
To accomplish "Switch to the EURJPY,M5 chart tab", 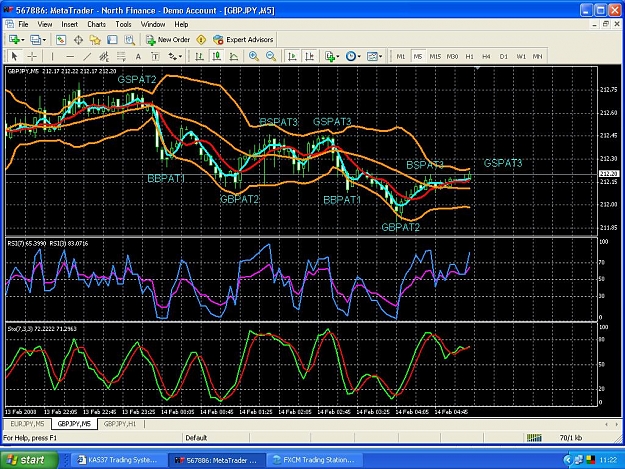I will 28,424.
